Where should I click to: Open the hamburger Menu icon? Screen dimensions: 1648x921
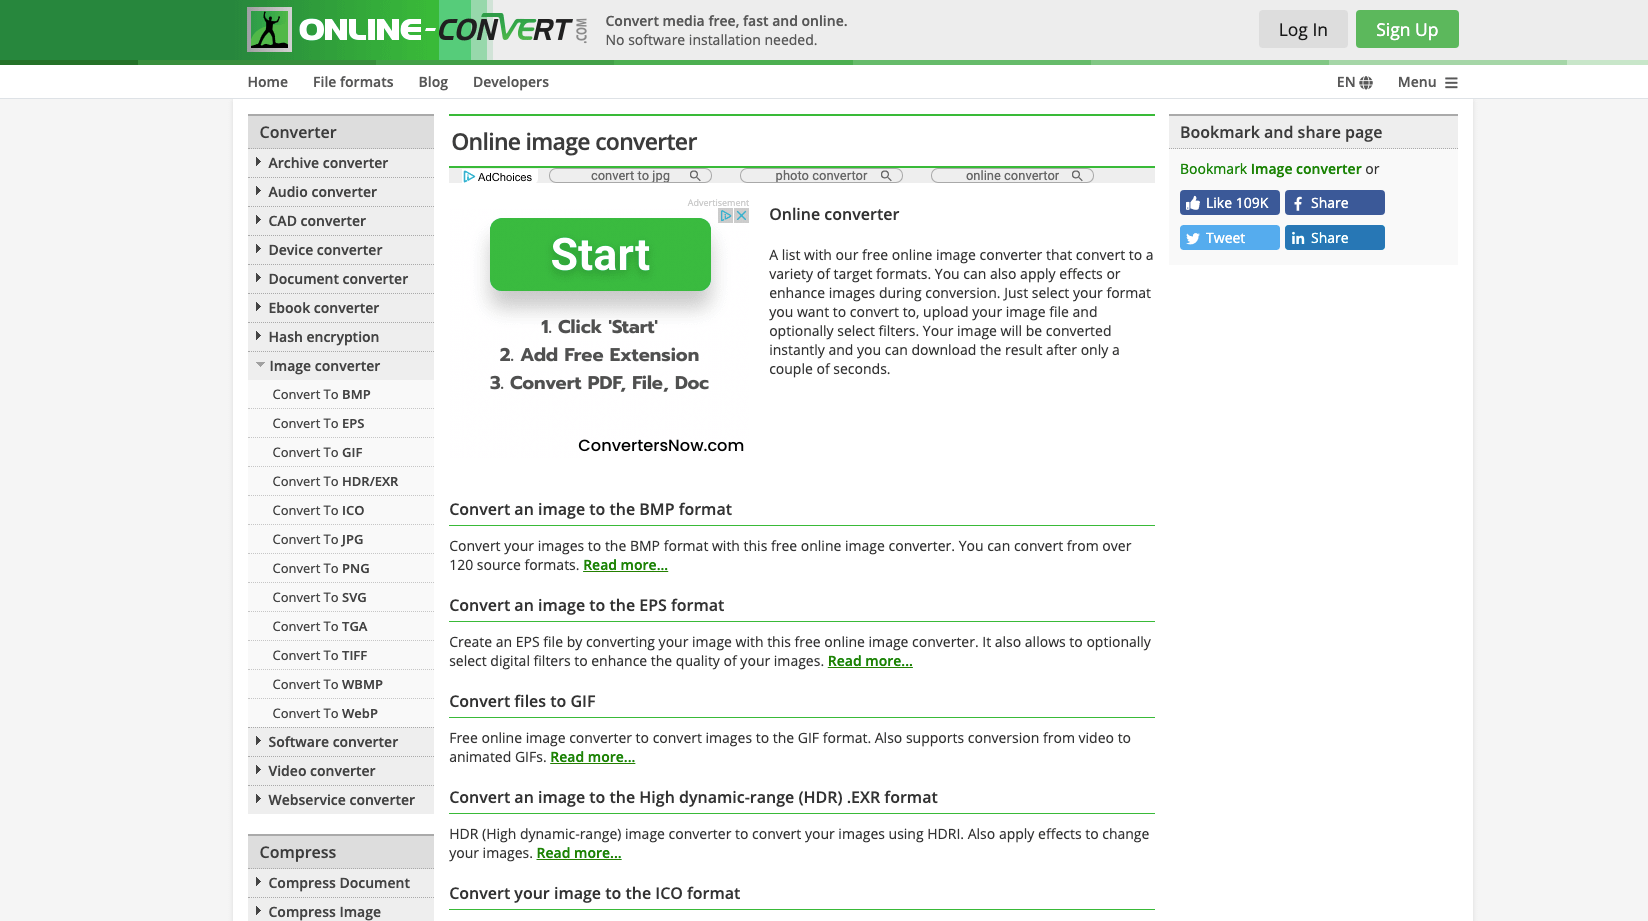click(x=1452, y=82)
